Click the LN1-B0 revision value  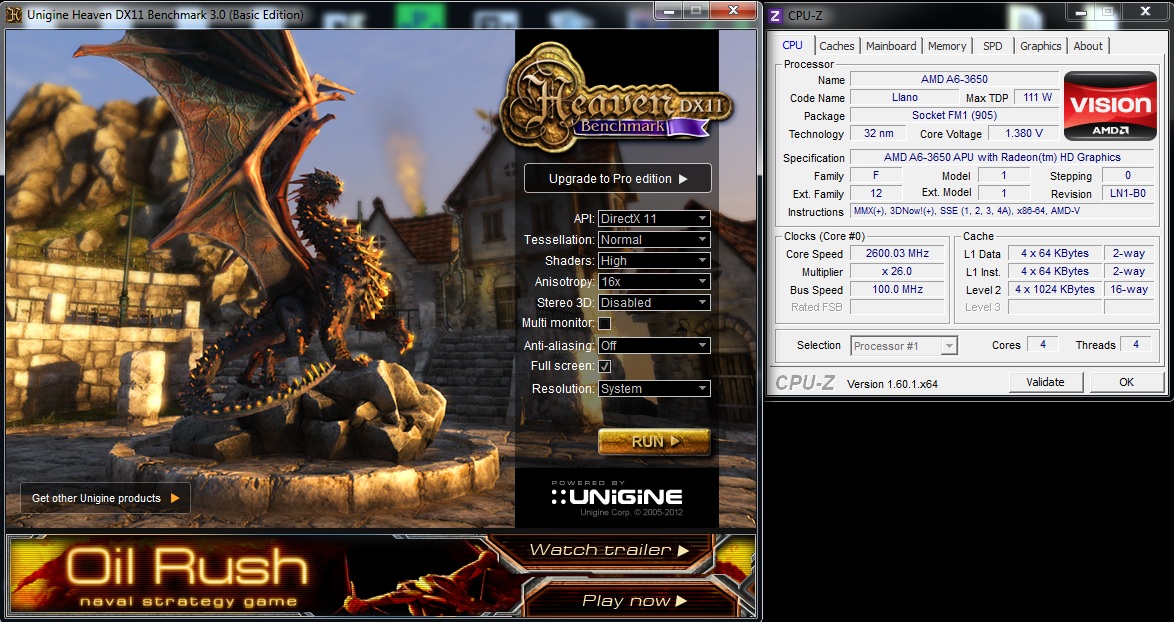click(1128, 193)
